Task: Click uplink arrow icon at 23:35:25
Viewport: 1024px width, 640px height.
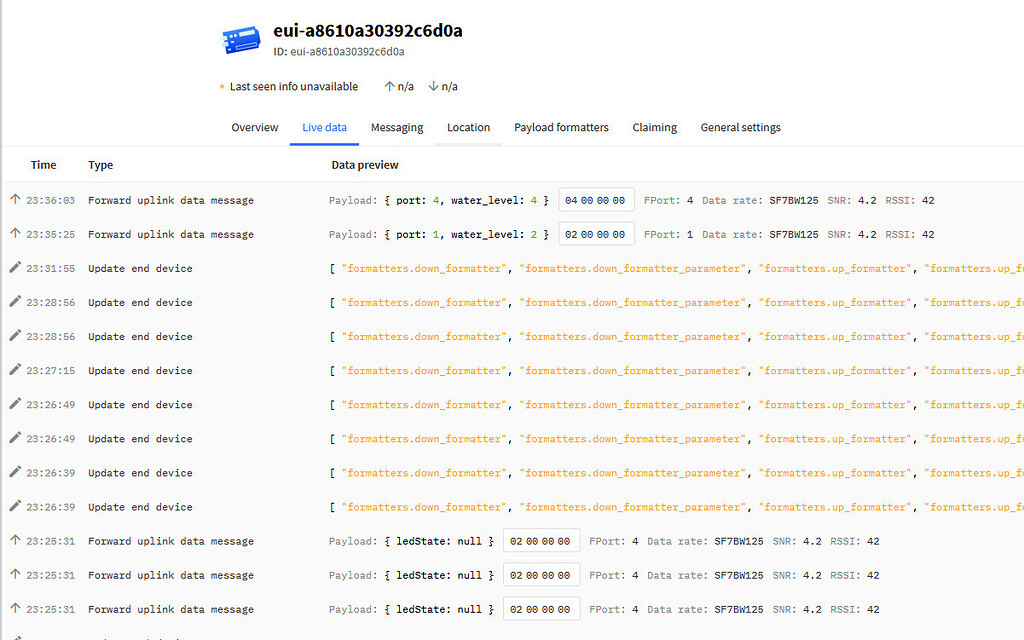Action: [15, 234]
